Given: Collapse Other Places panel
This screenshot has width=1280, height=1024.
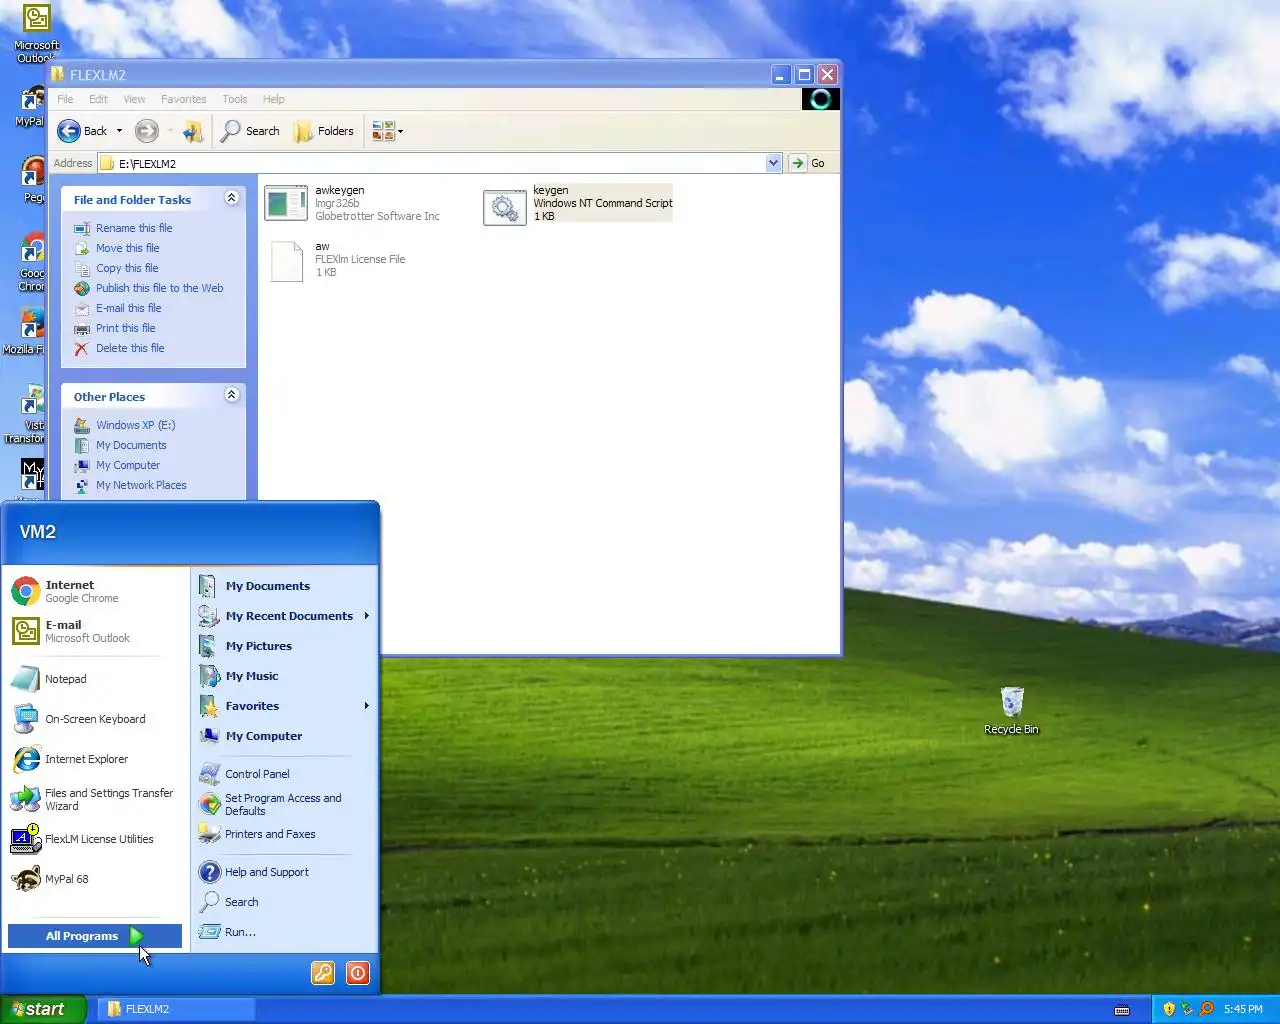Looking at the screenshot, I should click(x=231, y=395).
